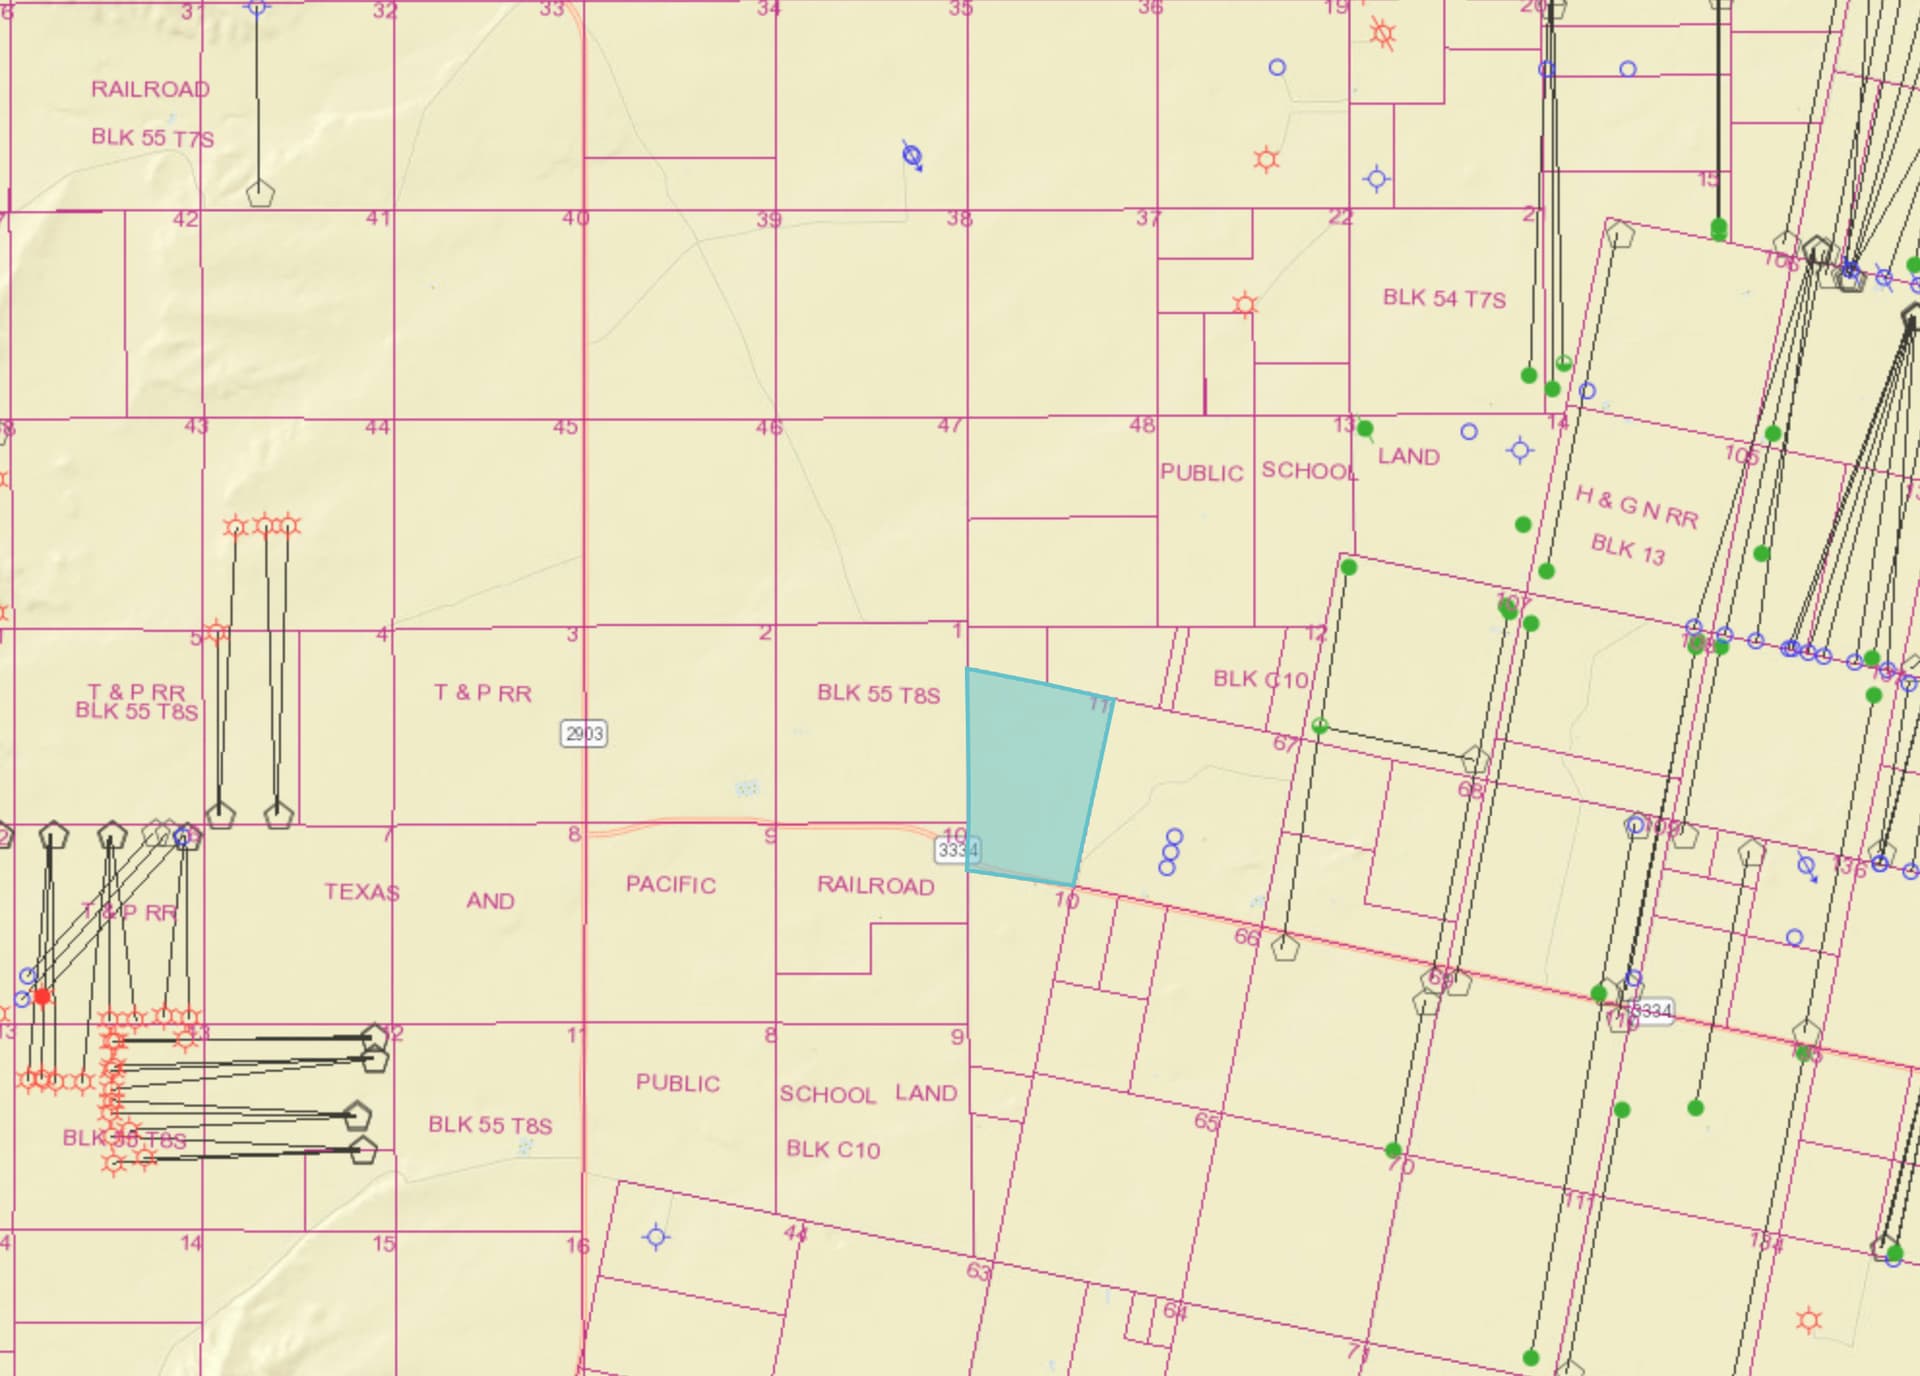This screenshot has width=1920, height=1376.
Task: Select the H & G N RR label
Action: tap(1637, 506)
